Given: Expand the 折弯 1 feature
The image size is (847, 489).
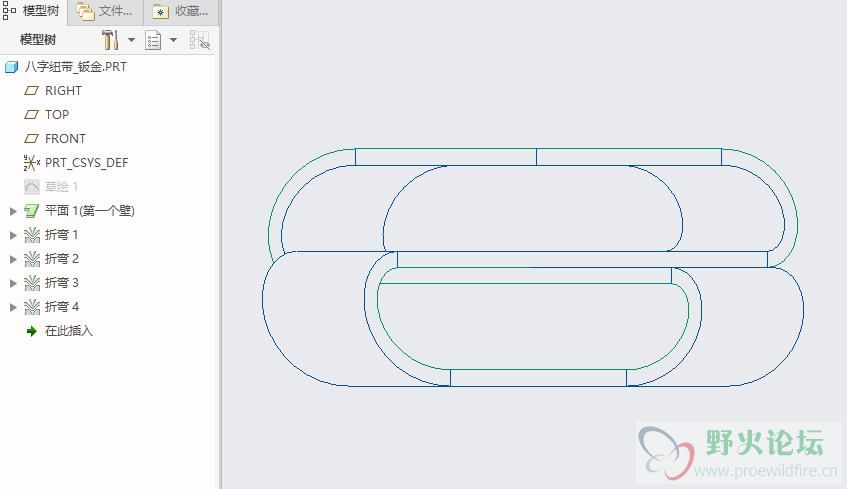Looking at the screenshot, I should (x=14, y=235).
